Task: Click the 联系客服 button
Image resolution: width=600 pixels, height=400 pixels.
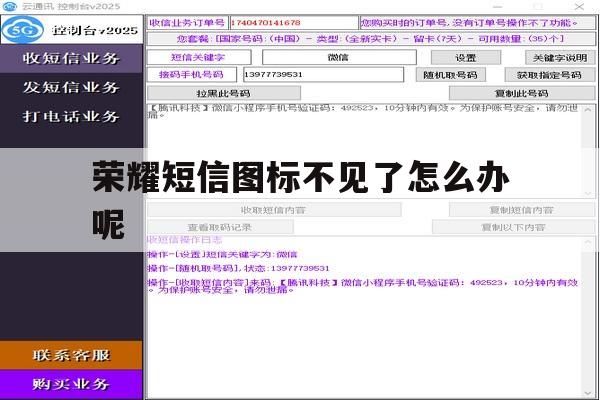Action: 71,355
